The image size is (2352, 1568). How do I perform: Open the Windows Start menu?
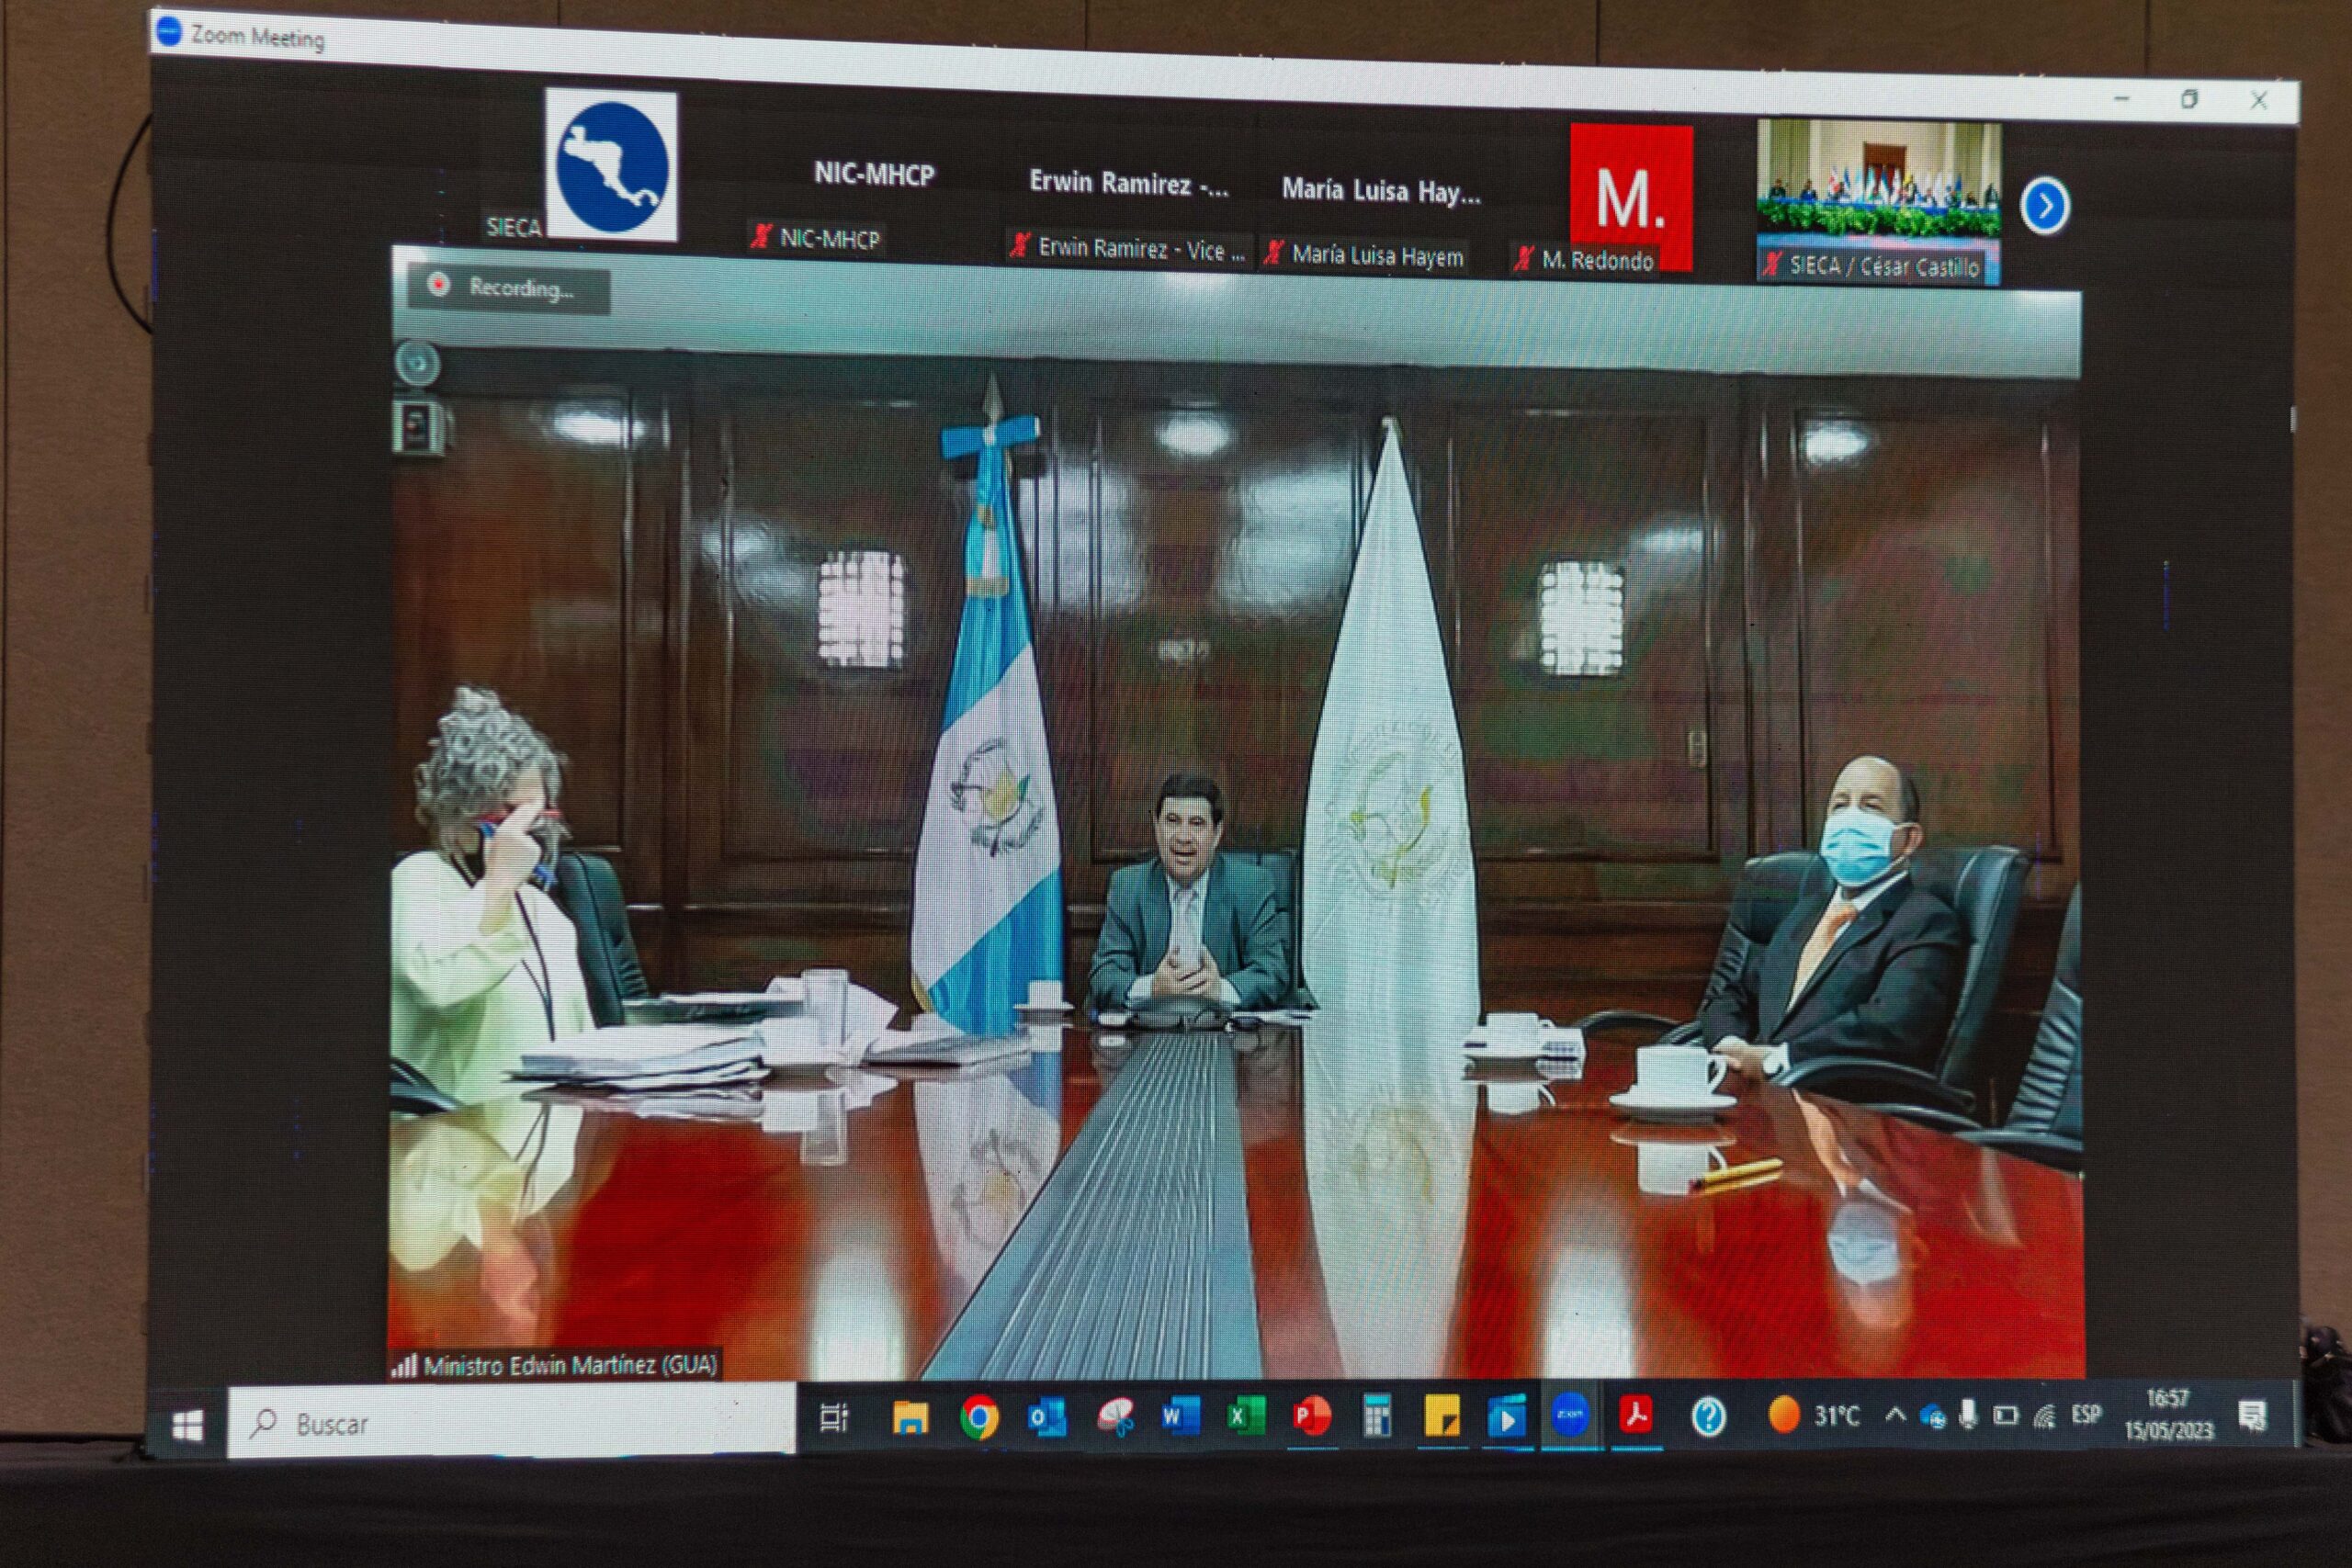click(x=188, y=1426)
